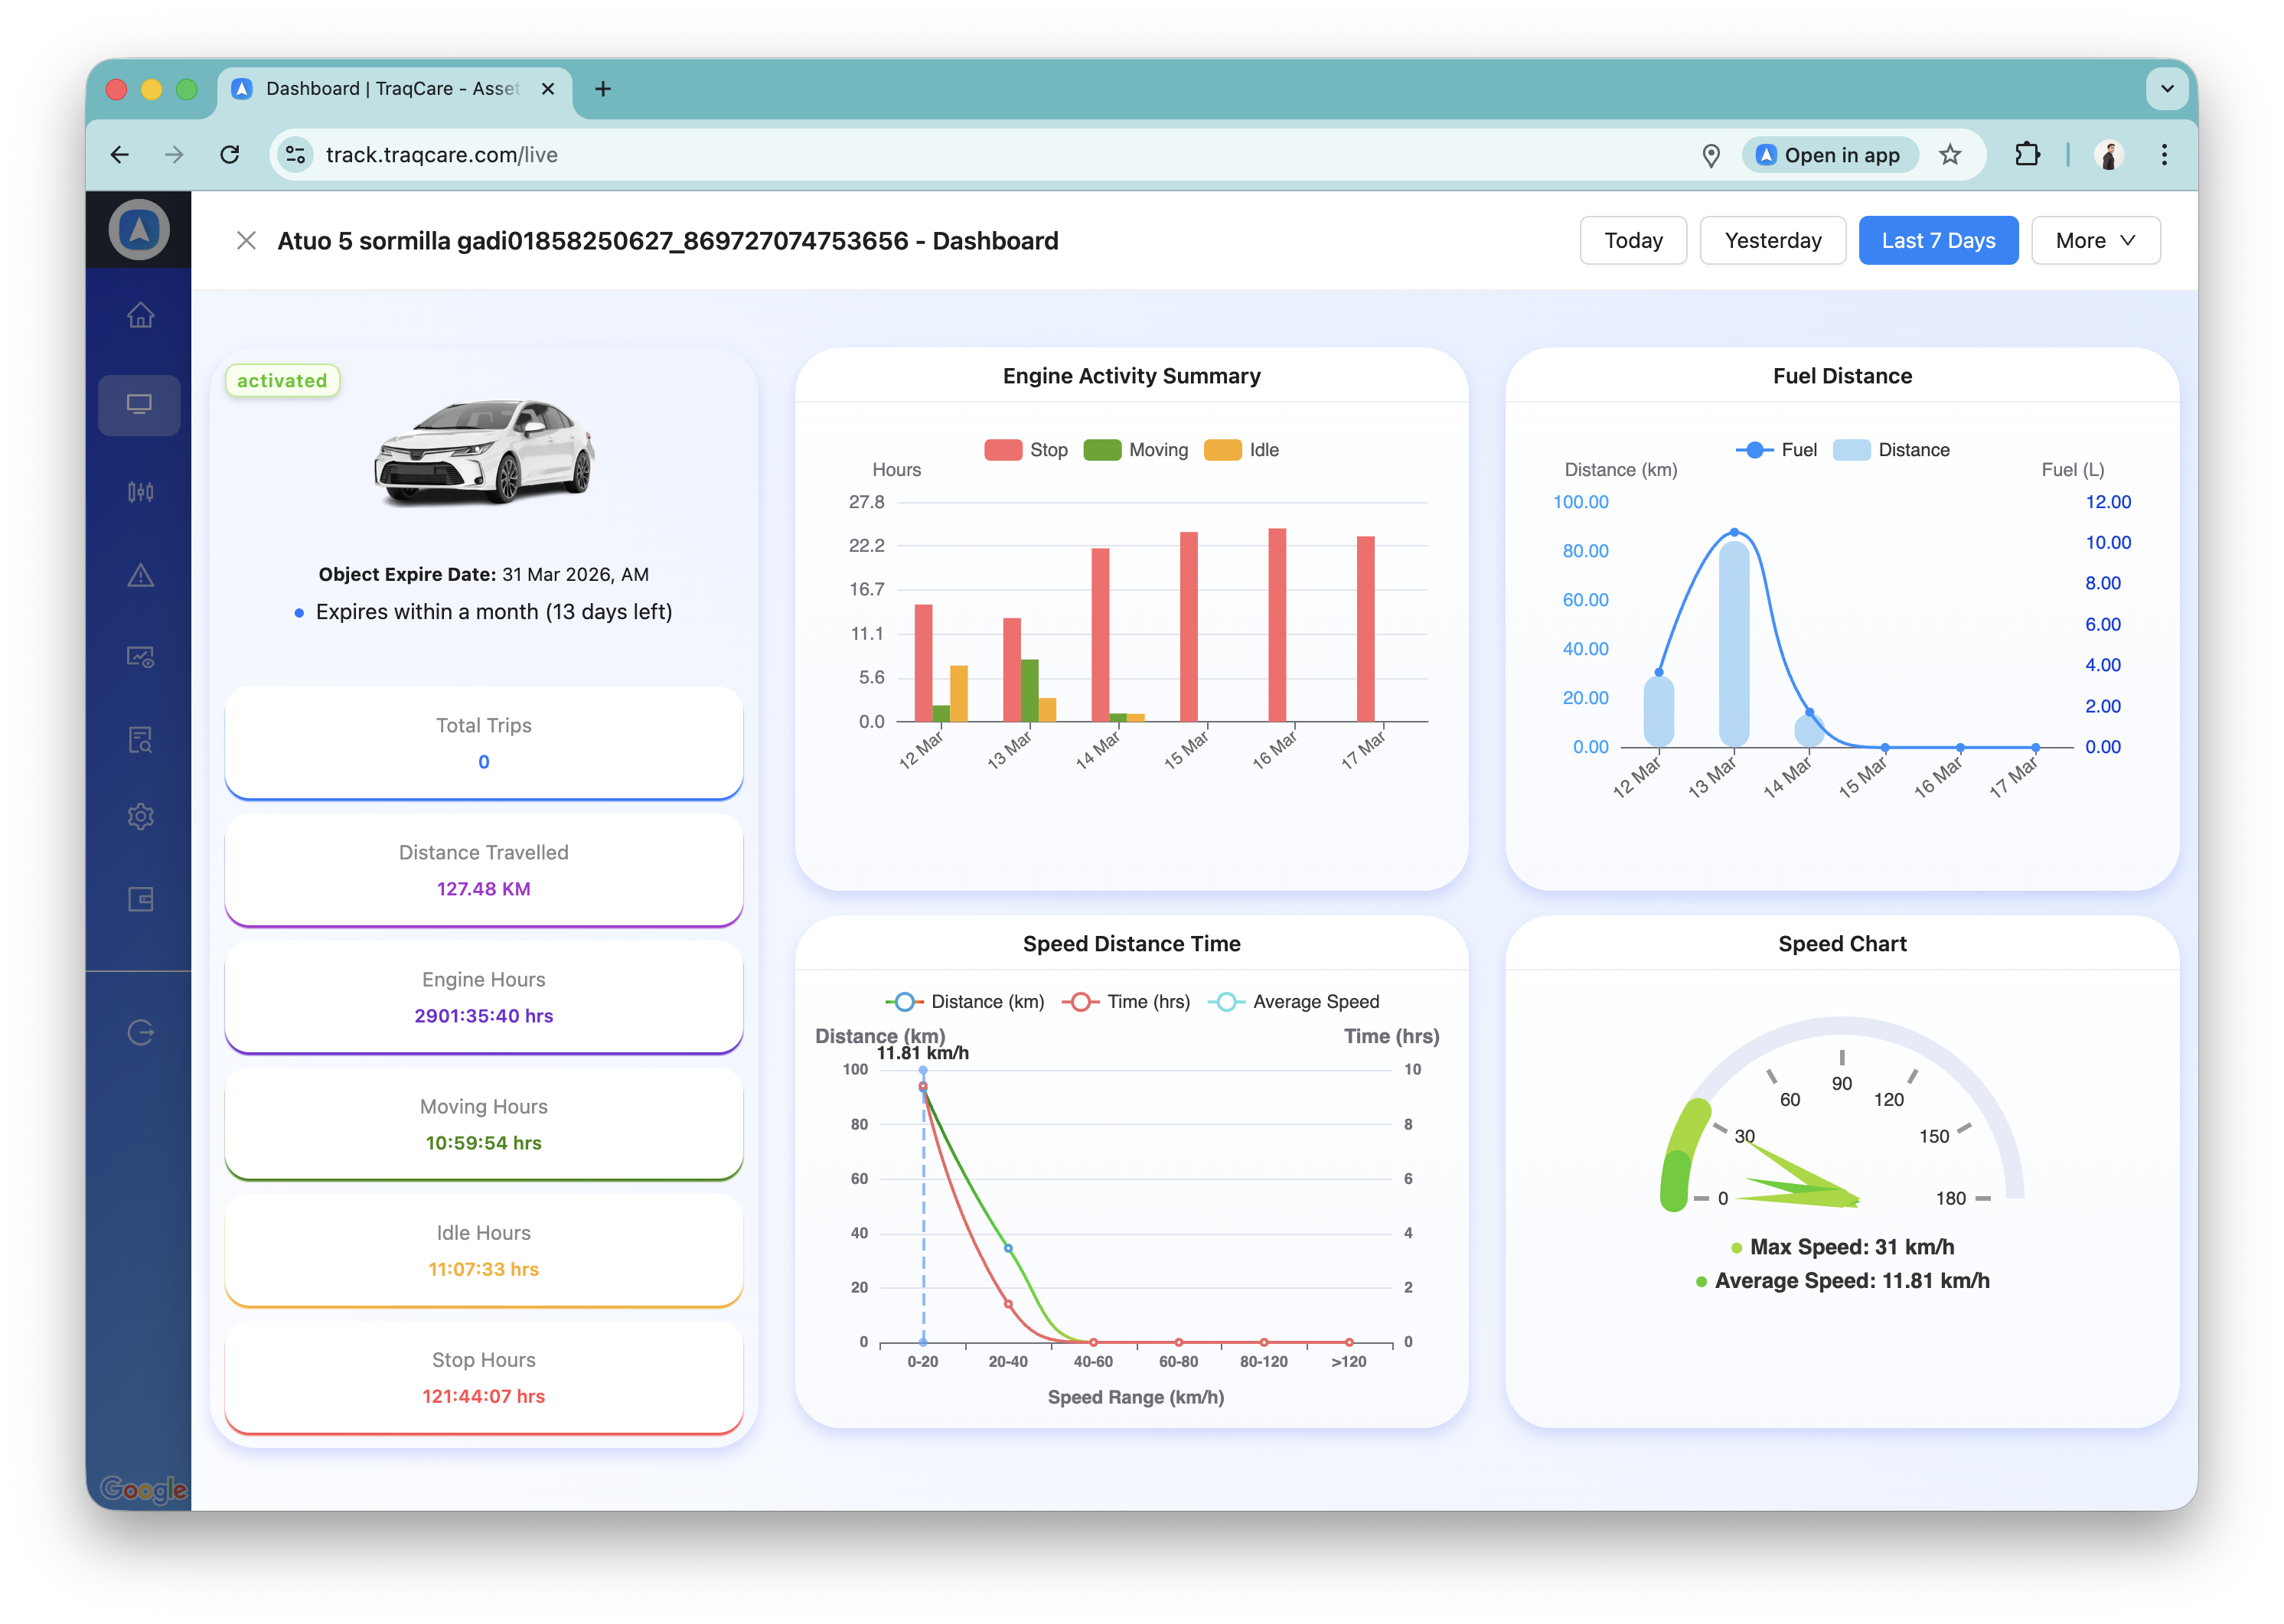Screen dimensions: 2284x1624
Task: Close the dashboard with the X icon
Action: [x=246, y=241]
